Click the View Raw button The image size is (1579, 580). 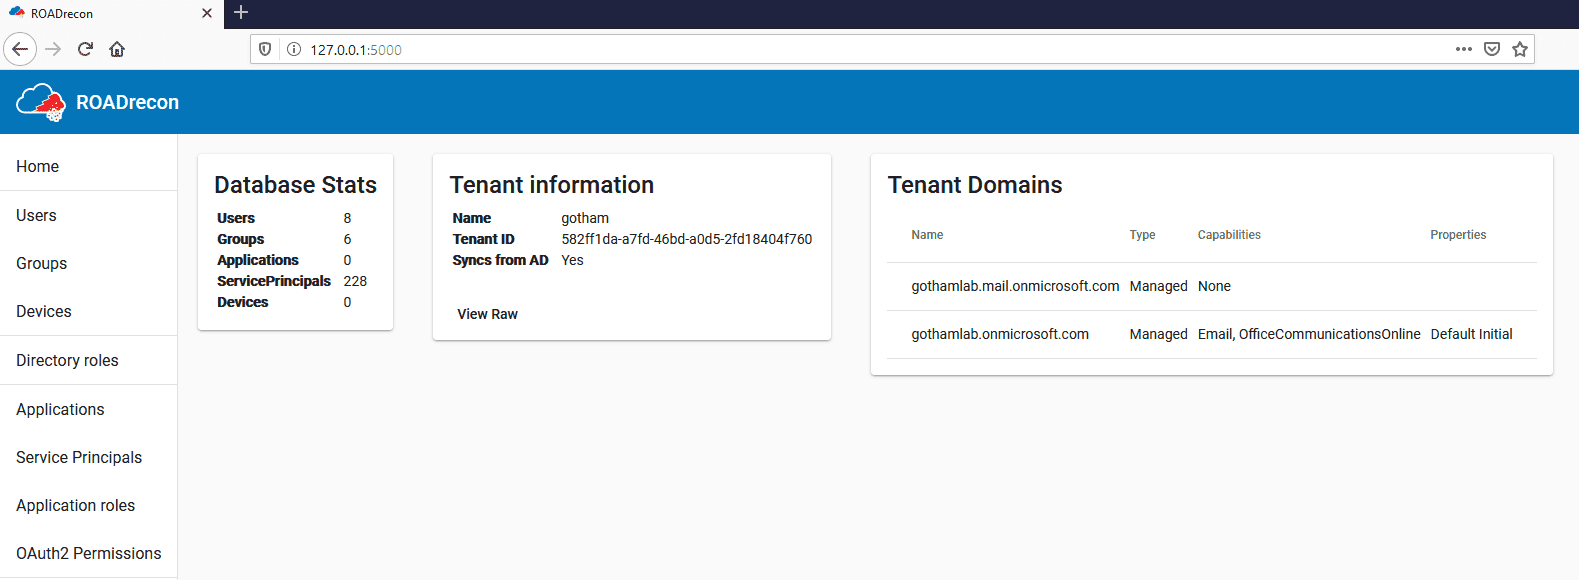coord(487,314)
